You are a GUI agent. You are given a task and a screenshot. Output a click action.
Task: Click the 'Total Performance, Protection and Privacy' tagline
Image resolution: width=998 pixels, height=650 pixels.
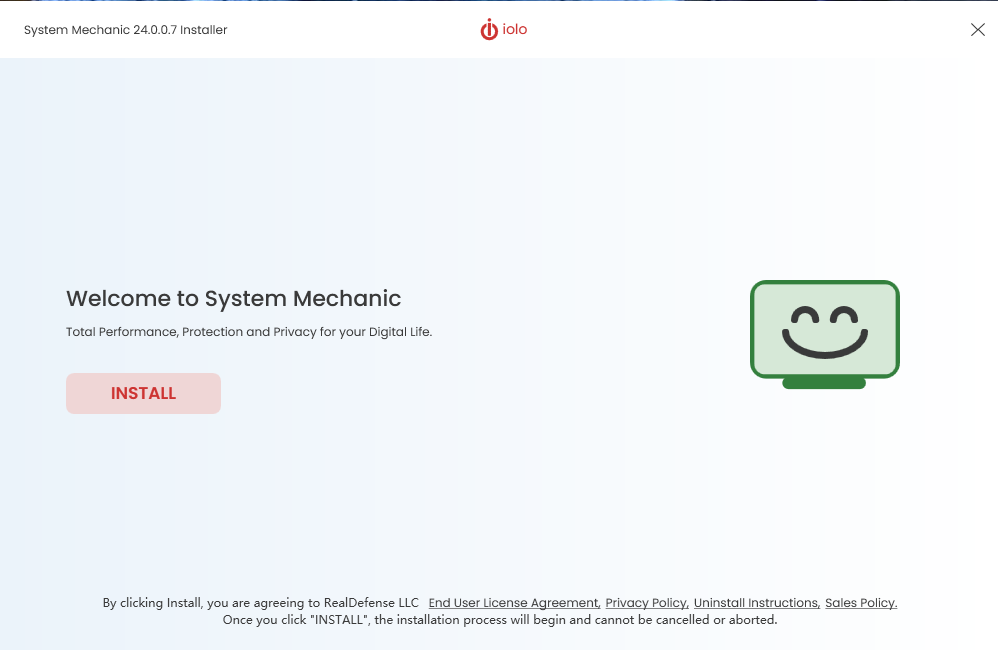coord(248,331)
